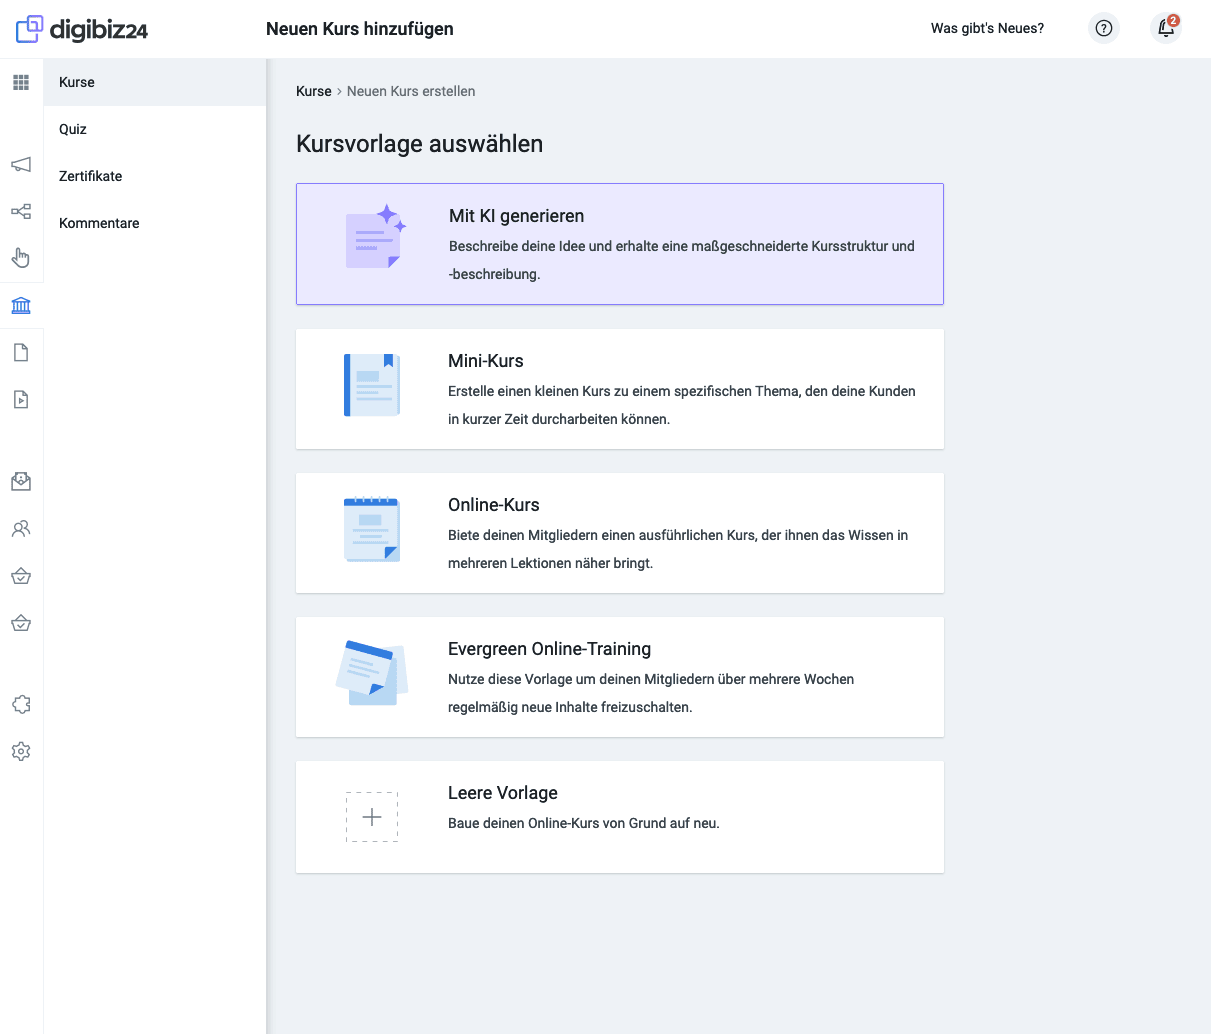Open the puzzle piece integrations icon
The height and width of the screenshot is (1034, 1211).
point(21,704)
